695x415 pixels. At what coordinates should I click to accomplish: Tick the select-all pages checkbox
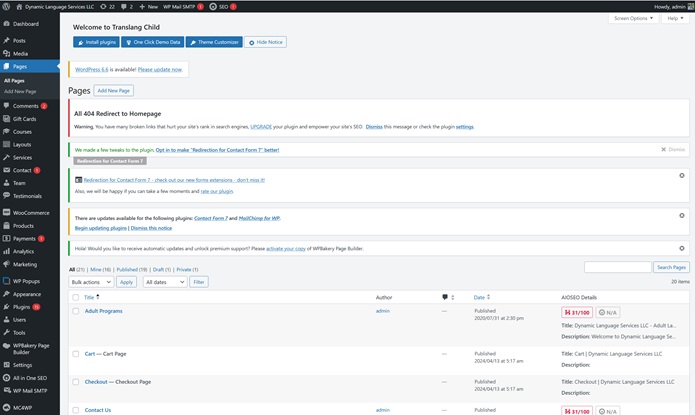(x=75, y=297)
